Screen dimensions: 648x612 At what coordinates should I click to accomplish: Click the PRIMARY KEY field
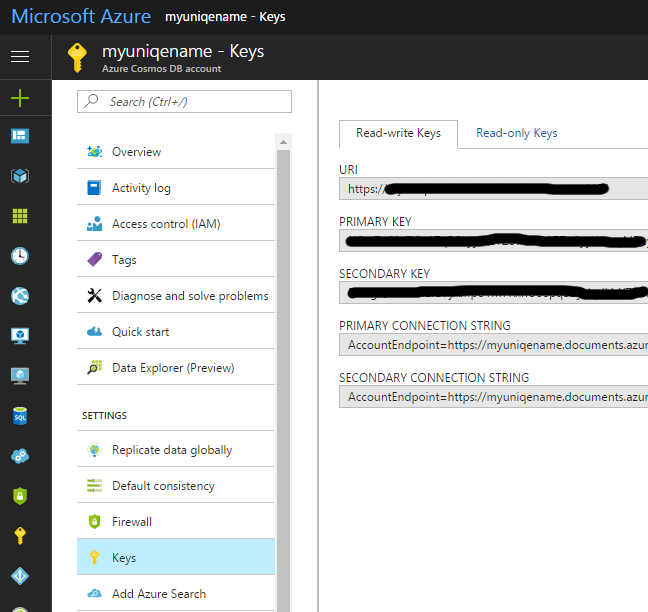click(x=493, y=241)
